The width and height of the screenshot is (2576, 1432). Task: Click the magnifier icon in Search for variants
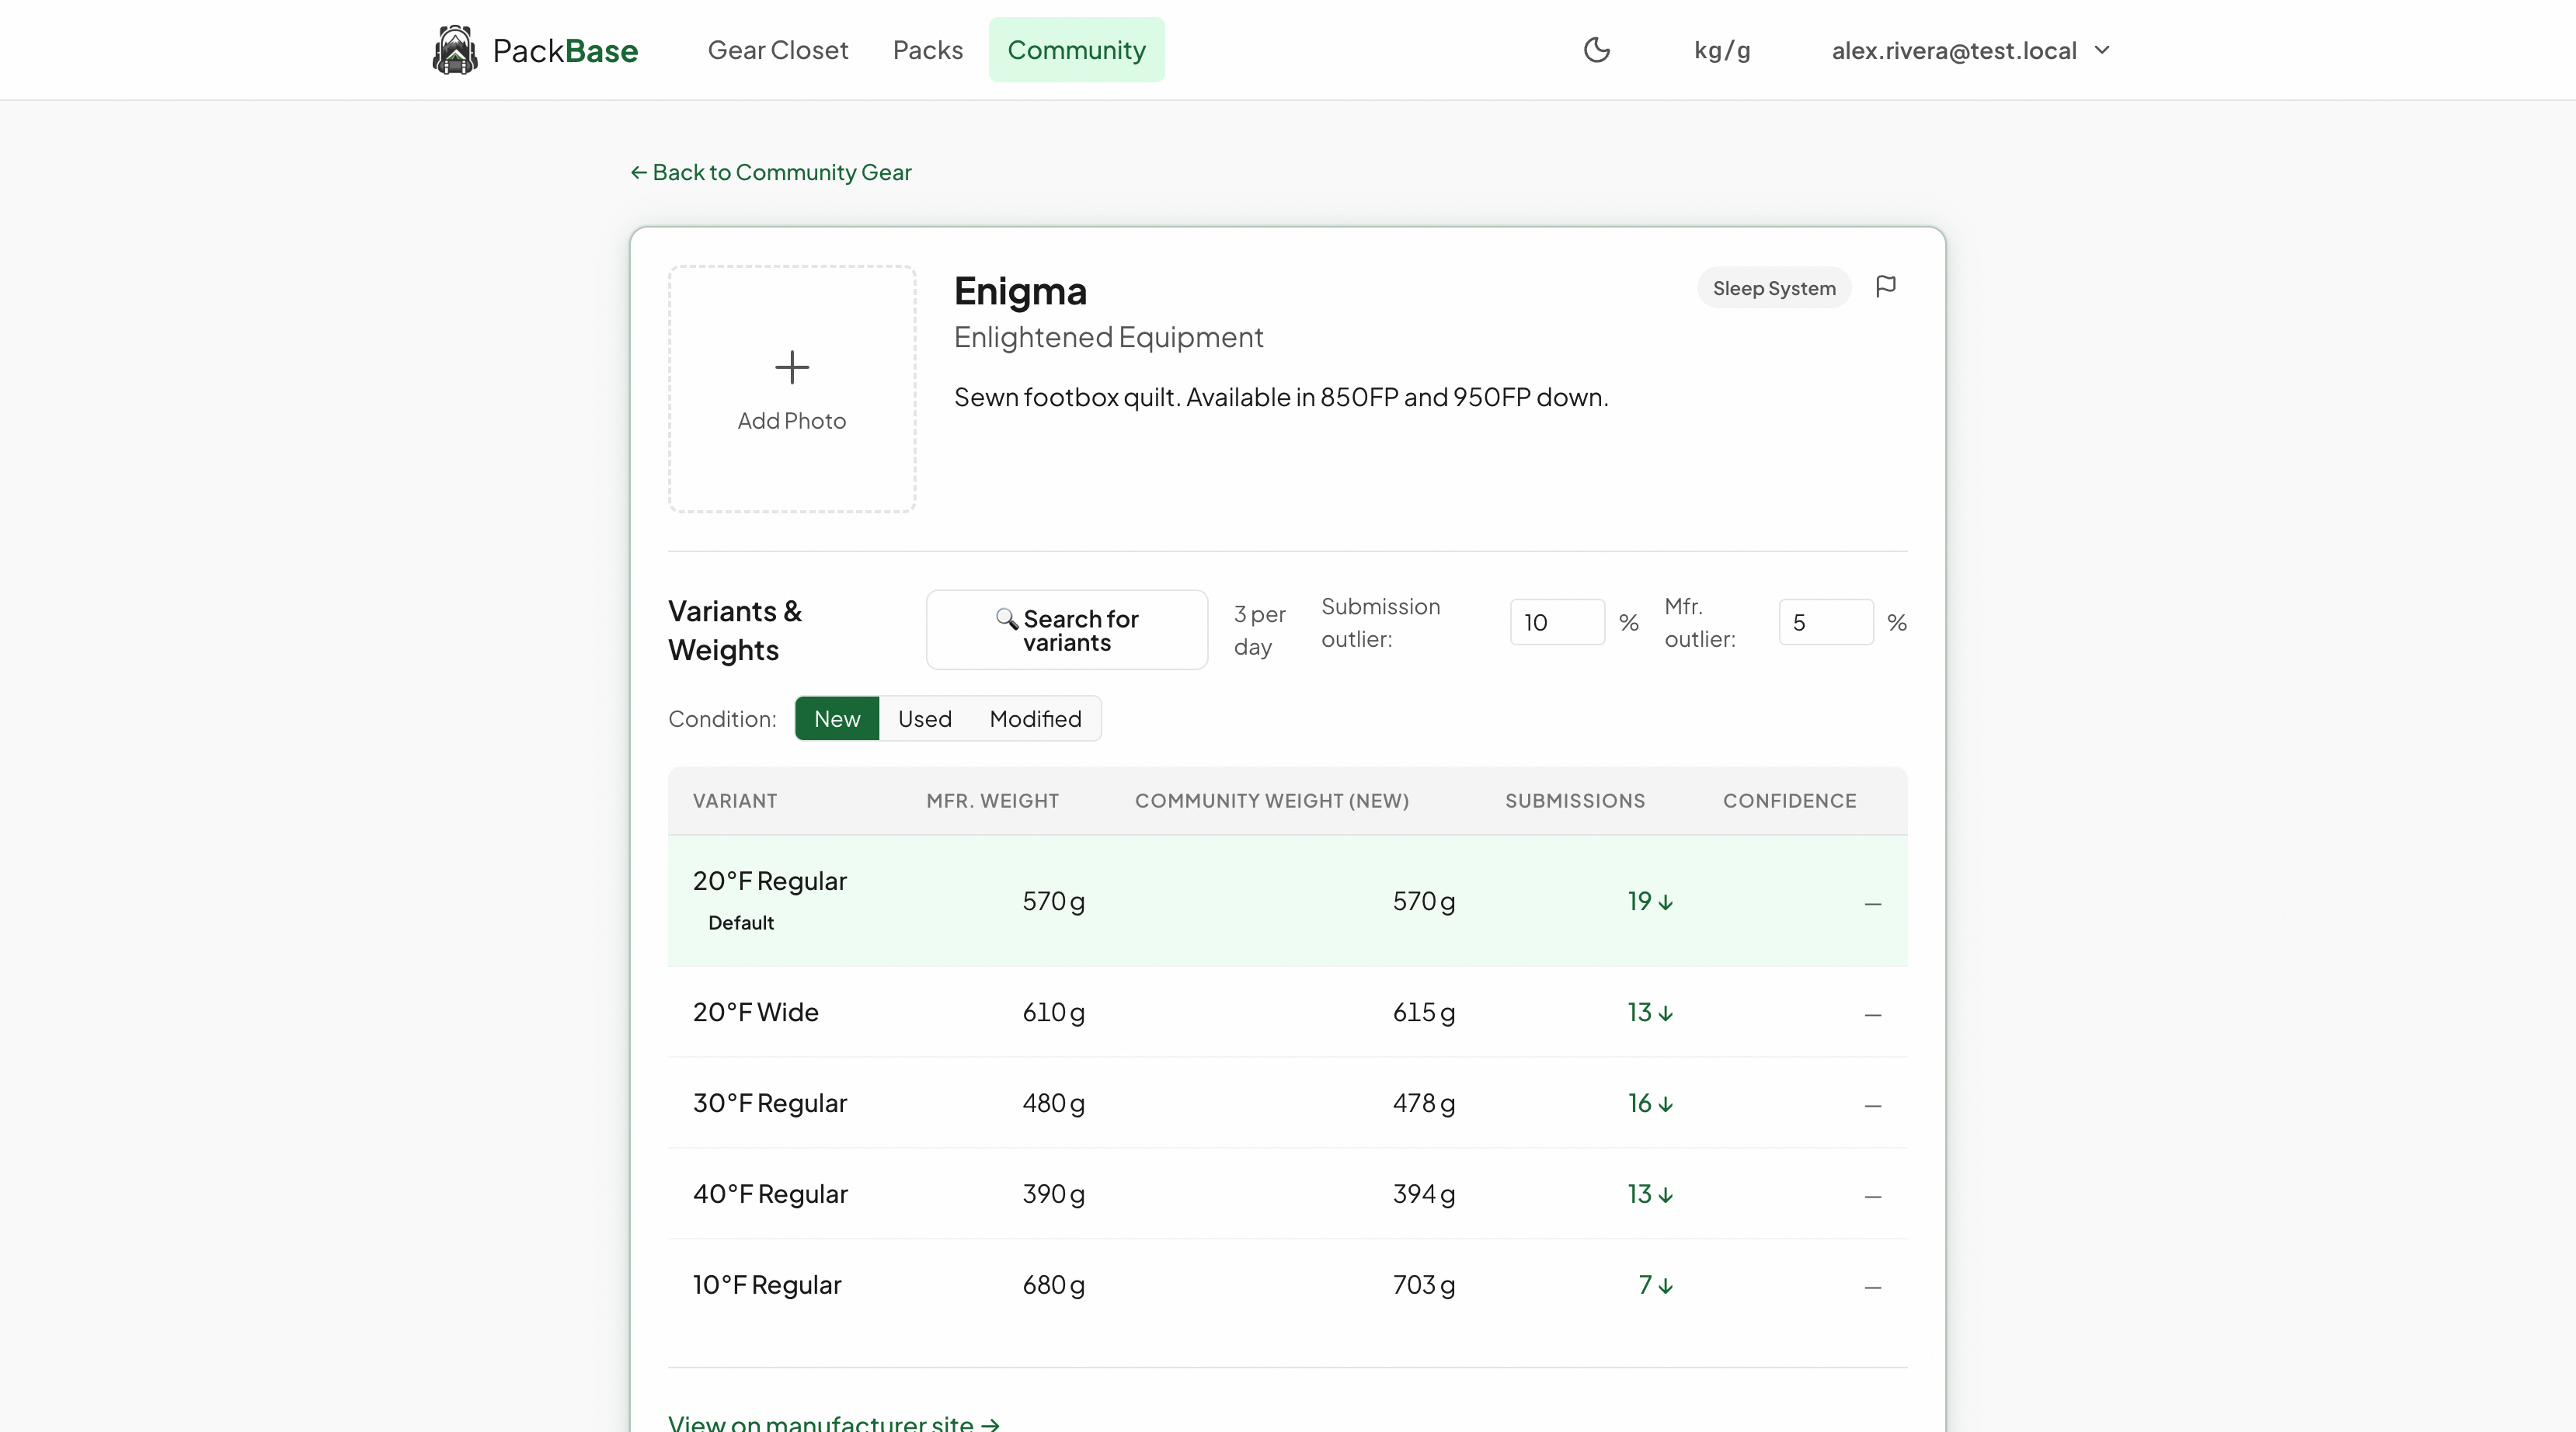click(1006, 618)
